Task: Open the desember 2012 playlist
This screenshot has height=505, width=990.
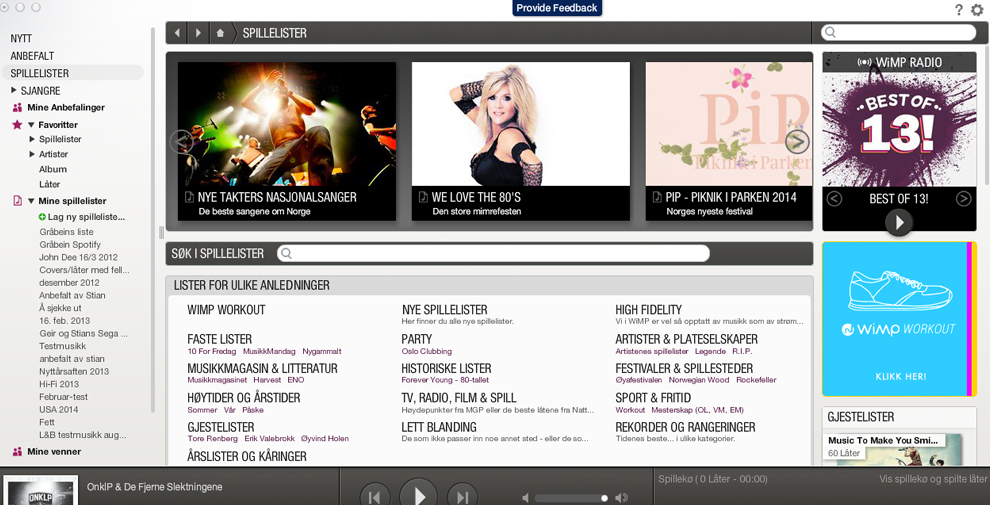Action: point(69,282)
